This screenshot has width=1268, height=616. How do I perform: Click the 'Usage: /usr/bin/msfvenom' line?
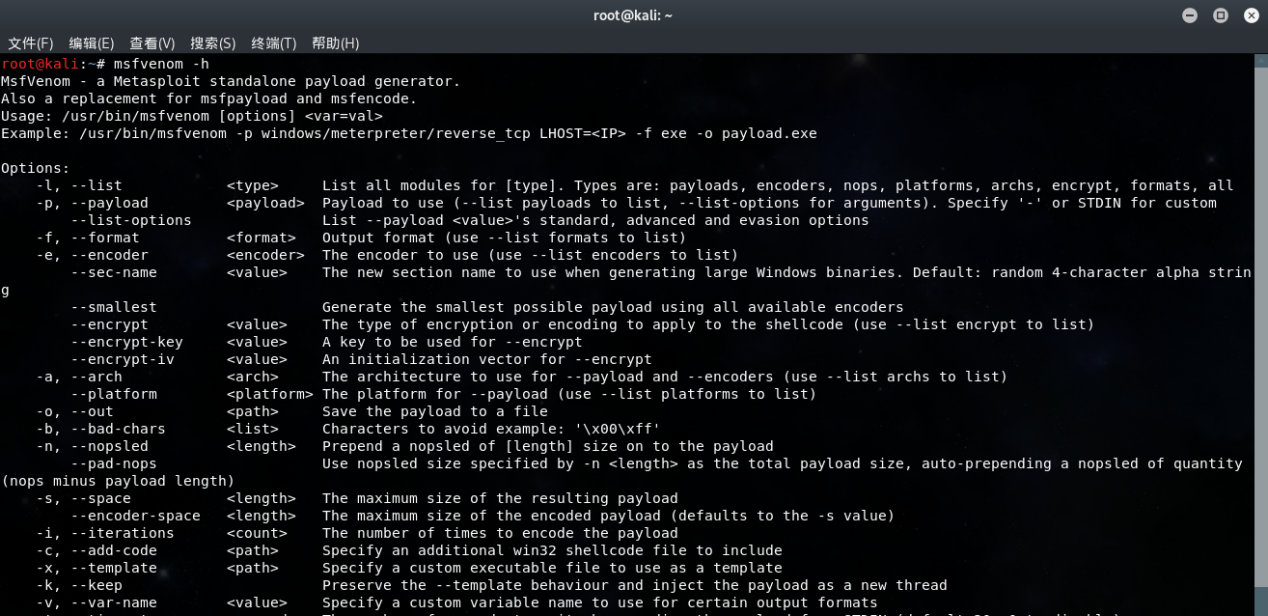tap(192, 116)
